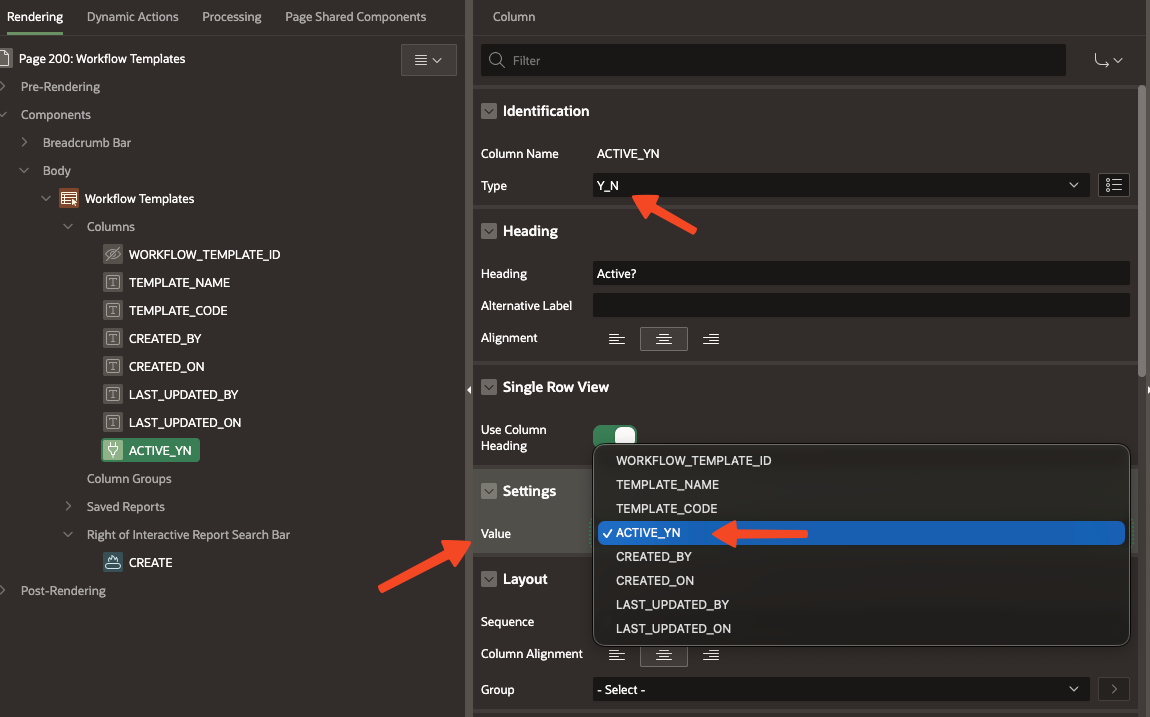This screenshot has height=717, width=1150.
Task: Click the text icon beside LAST_UPDATED_ON in the tree
Action: coord(112,422)
